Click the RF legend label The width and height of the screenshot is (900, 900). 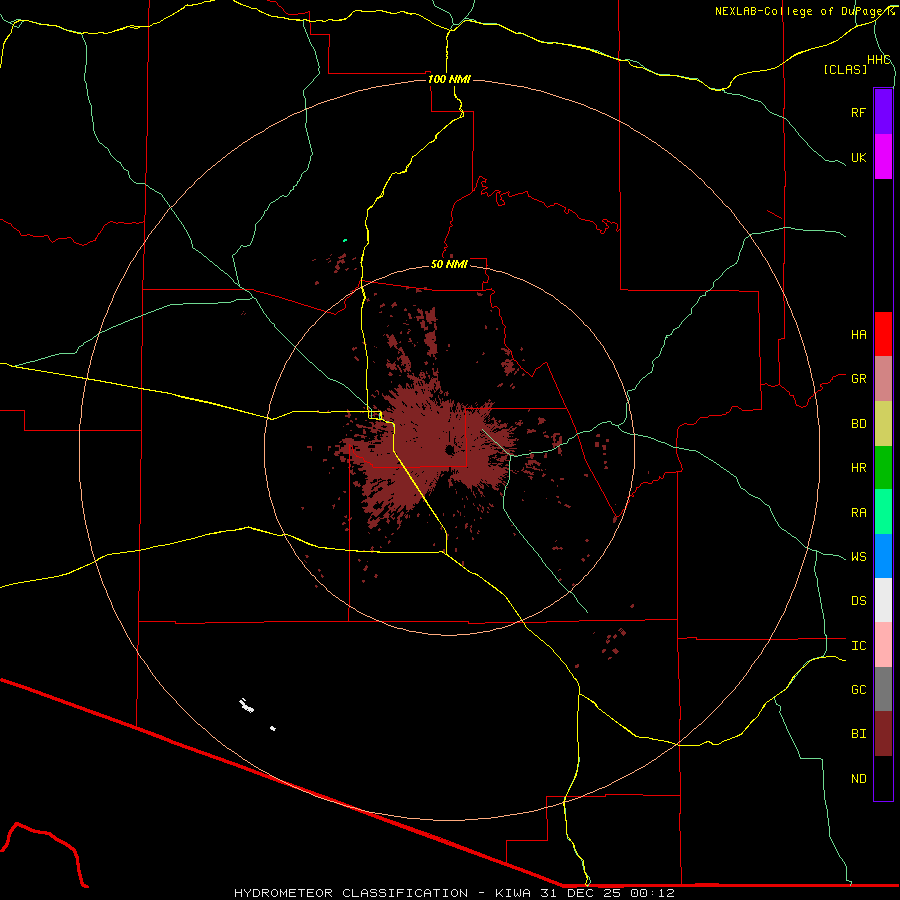click(858, 112)
